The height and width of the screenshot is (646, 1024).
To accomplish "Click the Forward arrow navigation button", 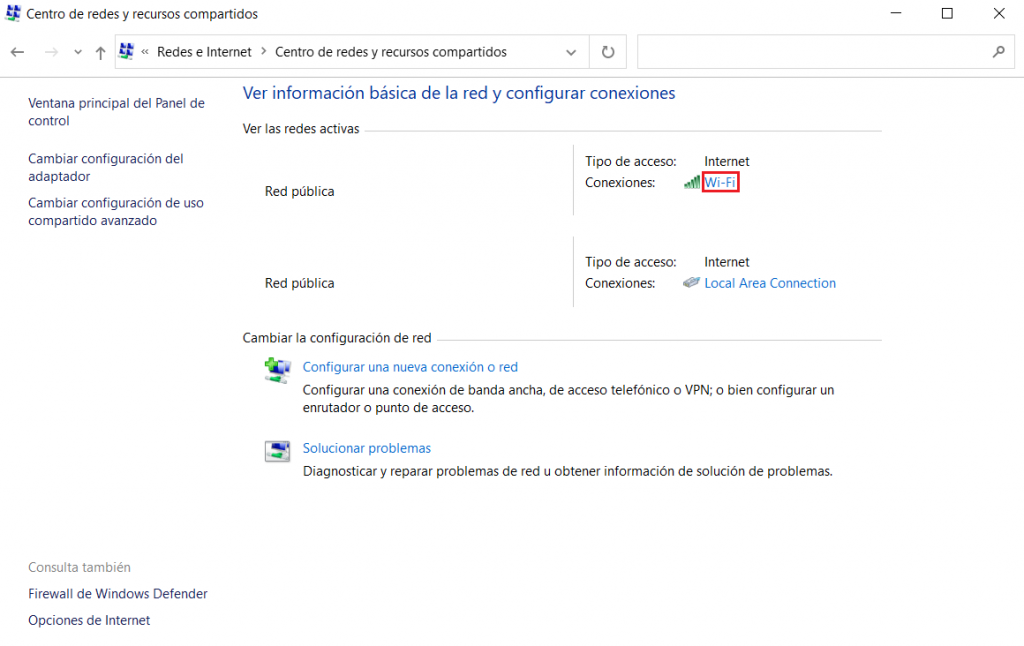I will click(x=51, y=52).
